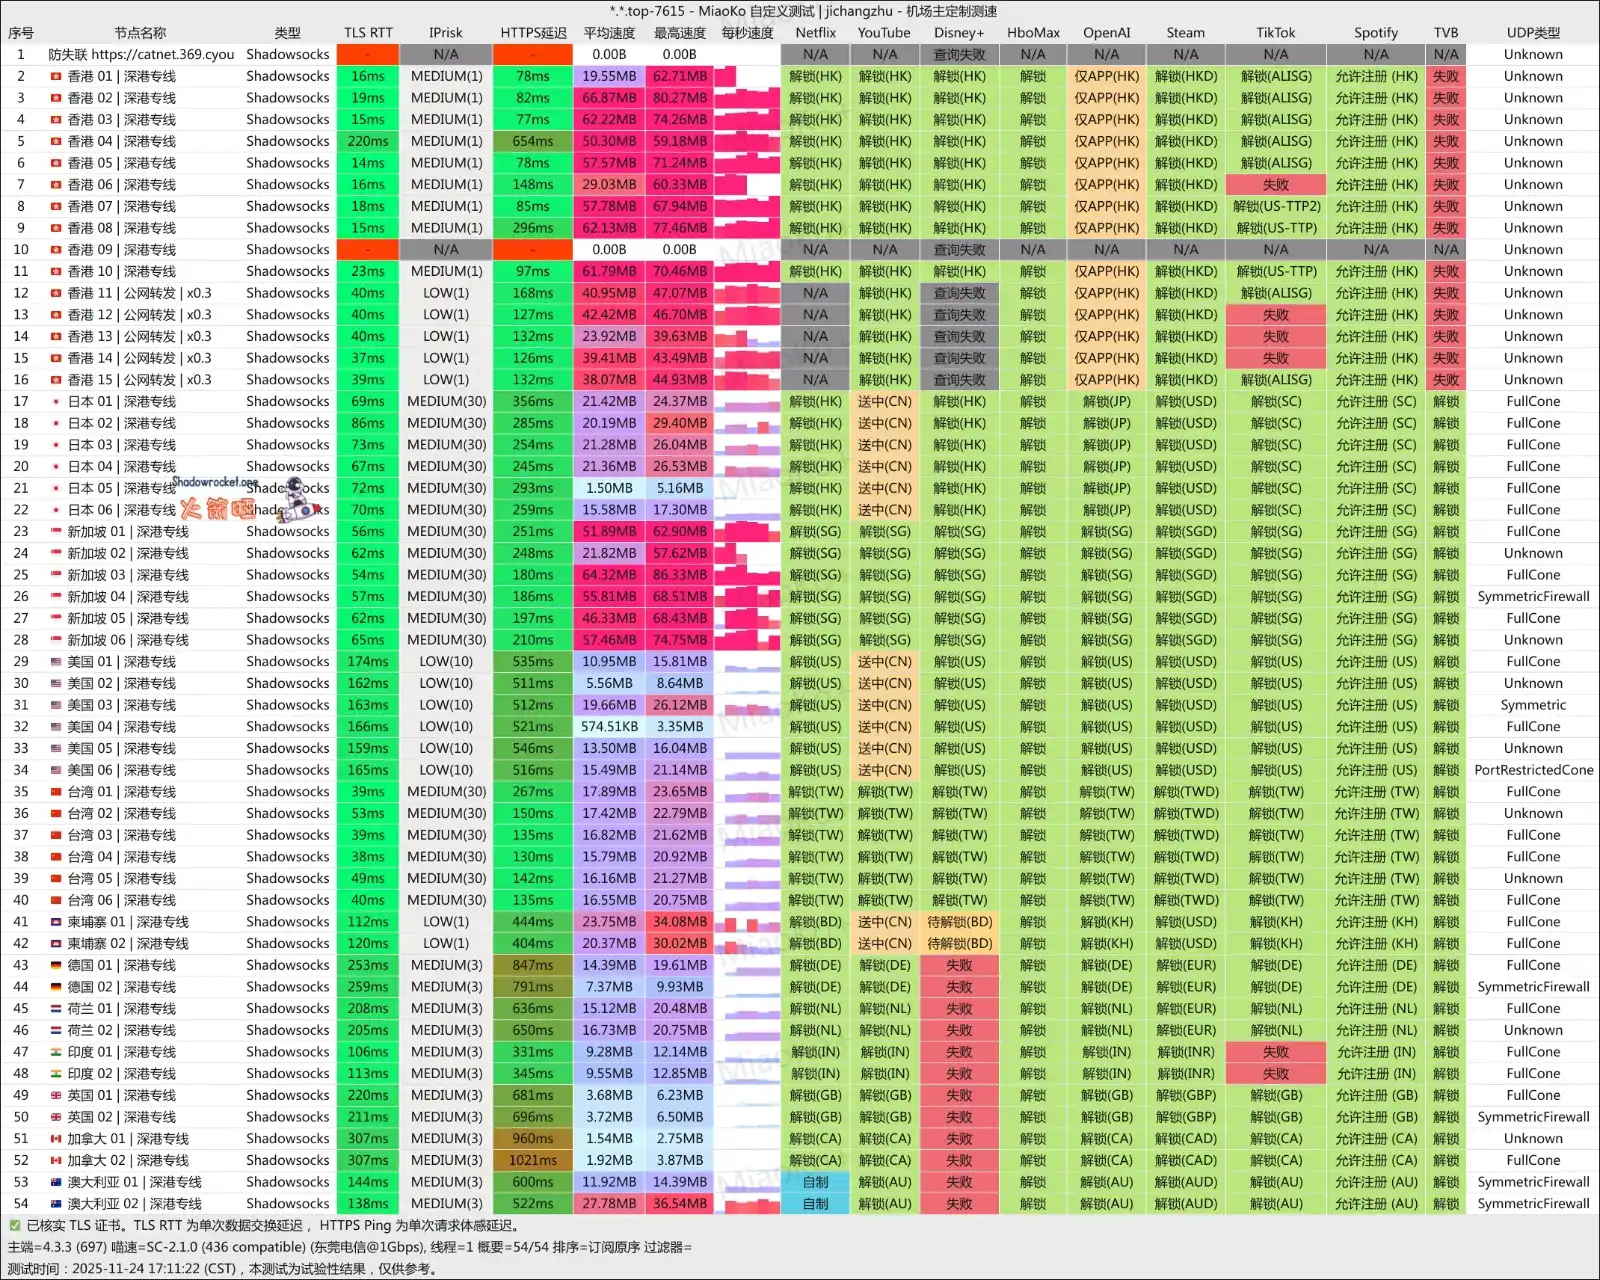Click the US flag beside 美国 01
The image size is (1600, 1280).
(56, 662)
